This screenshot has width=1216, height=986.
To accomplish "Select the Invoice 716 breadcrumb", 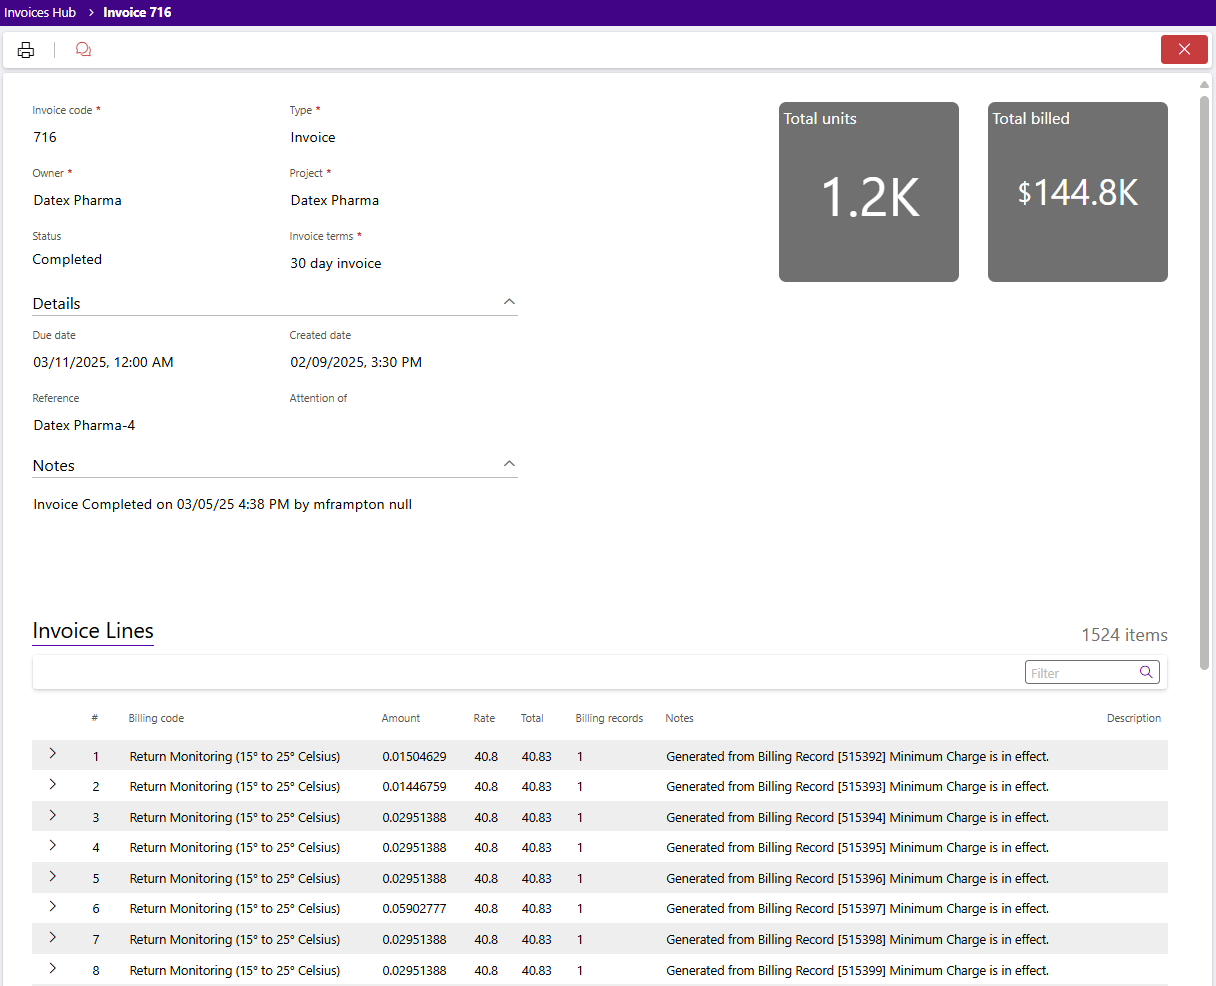I will click(137, 13).
